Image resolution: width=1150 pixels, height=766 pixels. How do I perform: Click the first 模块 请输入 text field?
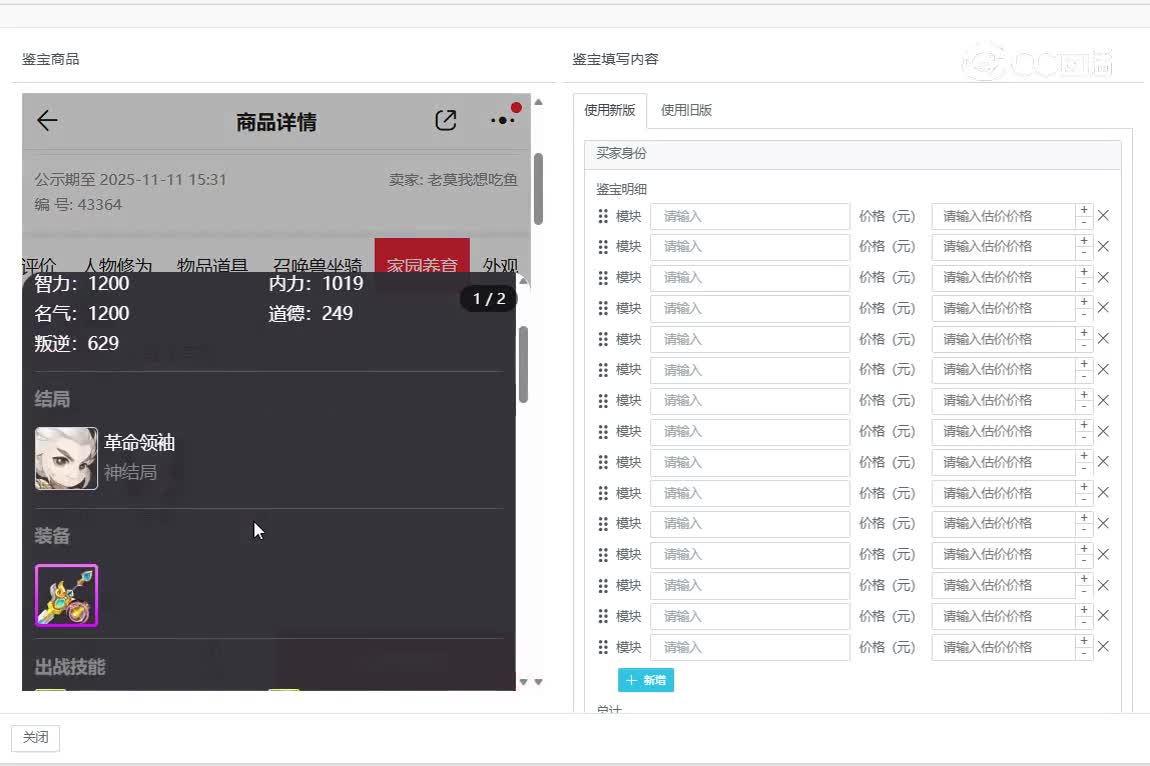tap(750, 216)
